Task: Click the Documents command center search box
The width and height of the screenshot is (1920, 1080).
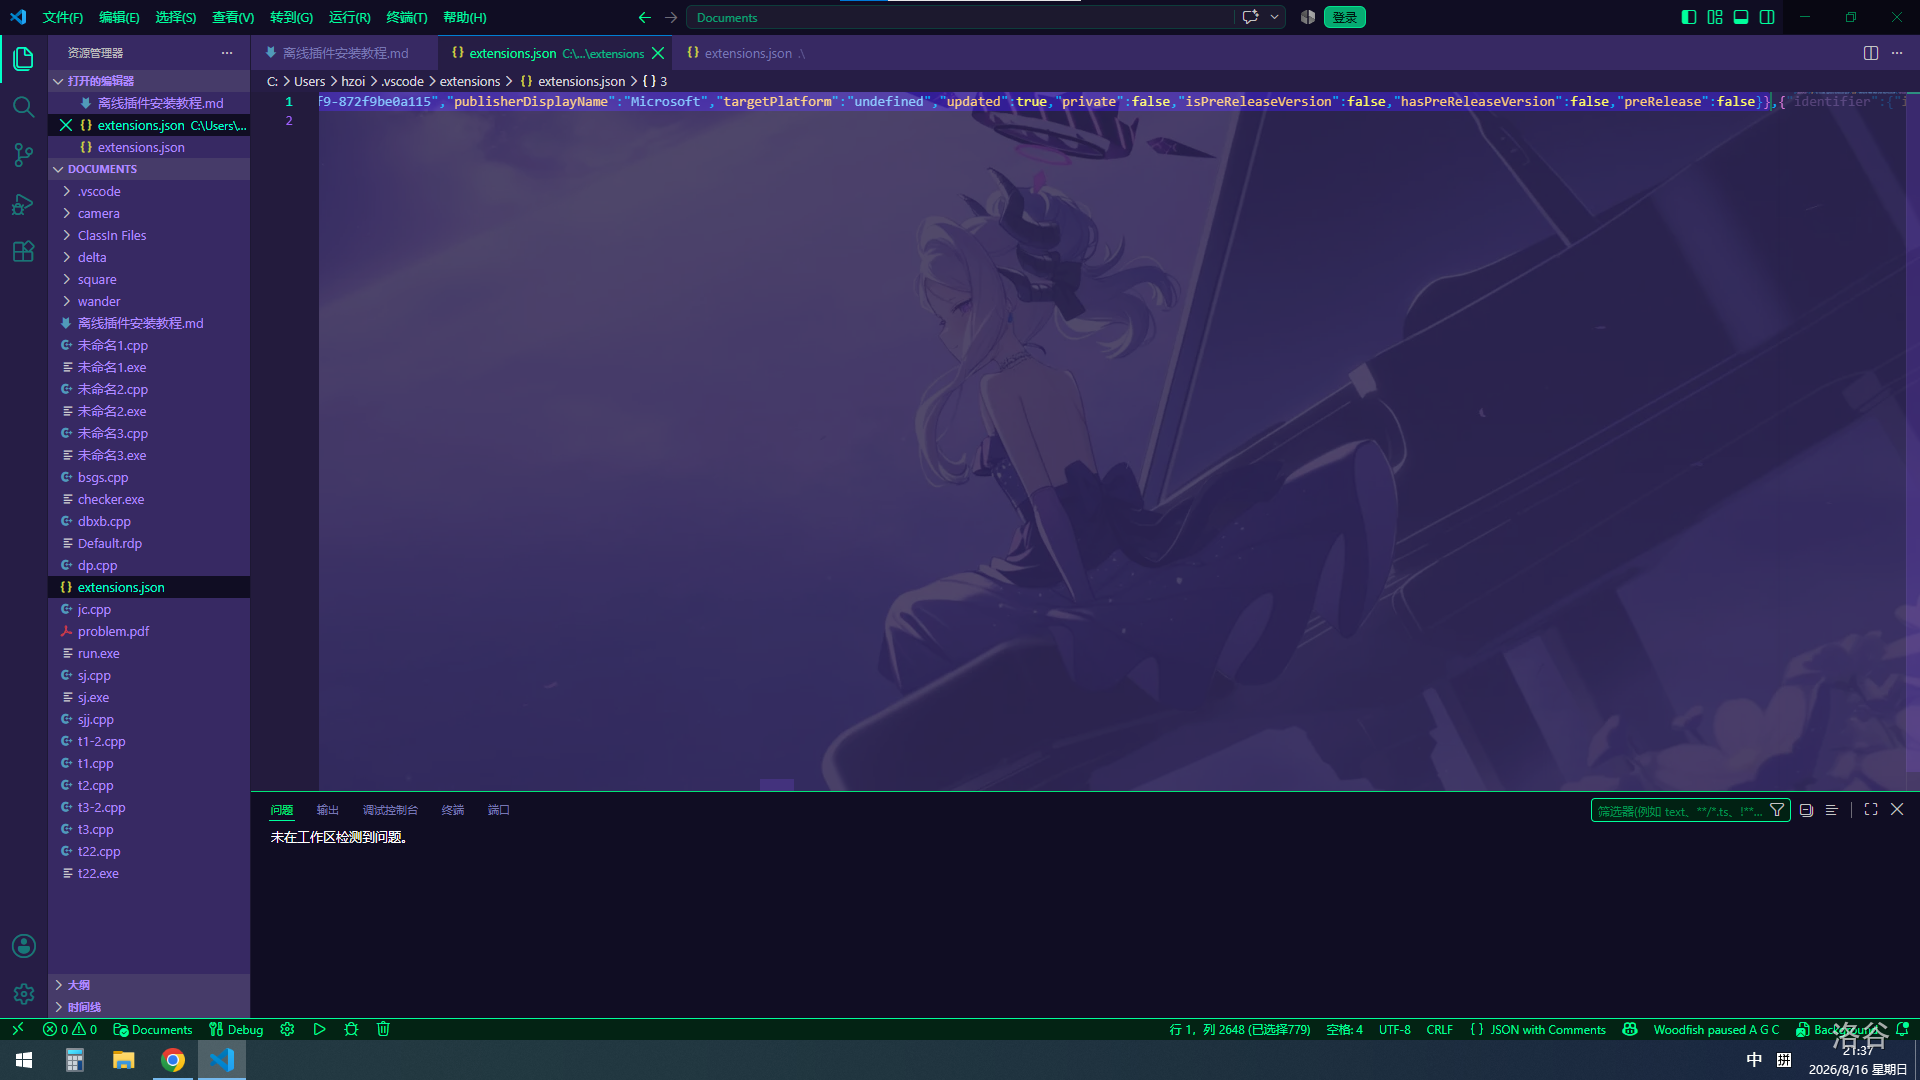Action: coord(960,17)
